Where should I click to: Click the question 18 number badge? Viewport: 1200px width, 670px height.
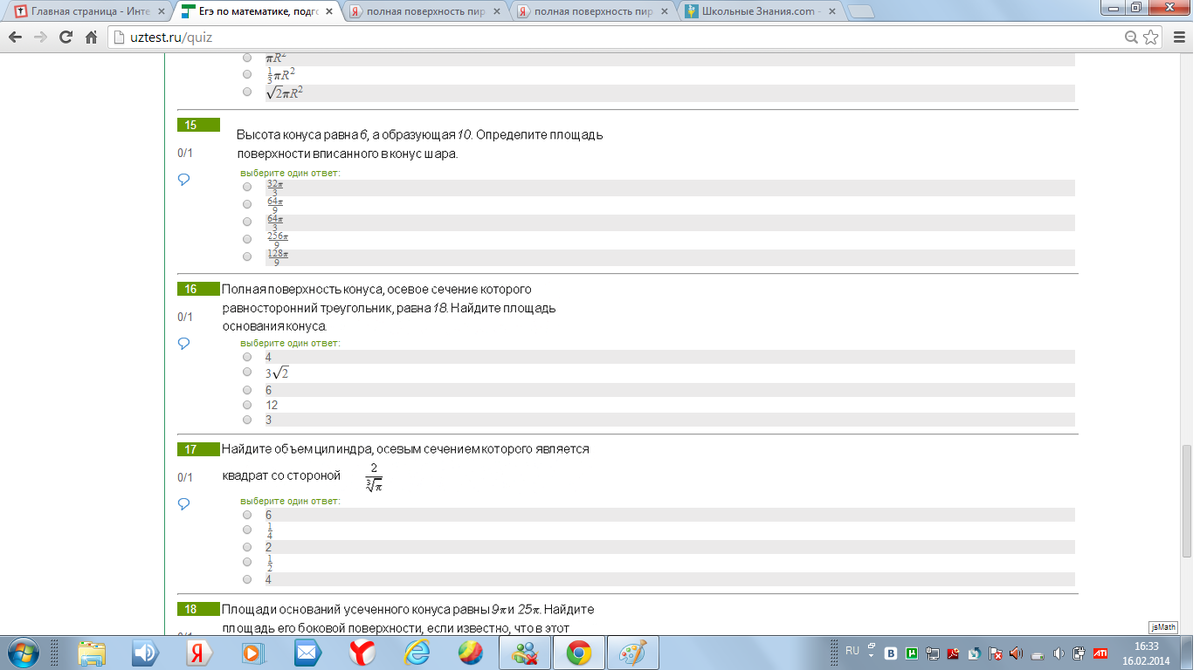coord(198,609)
